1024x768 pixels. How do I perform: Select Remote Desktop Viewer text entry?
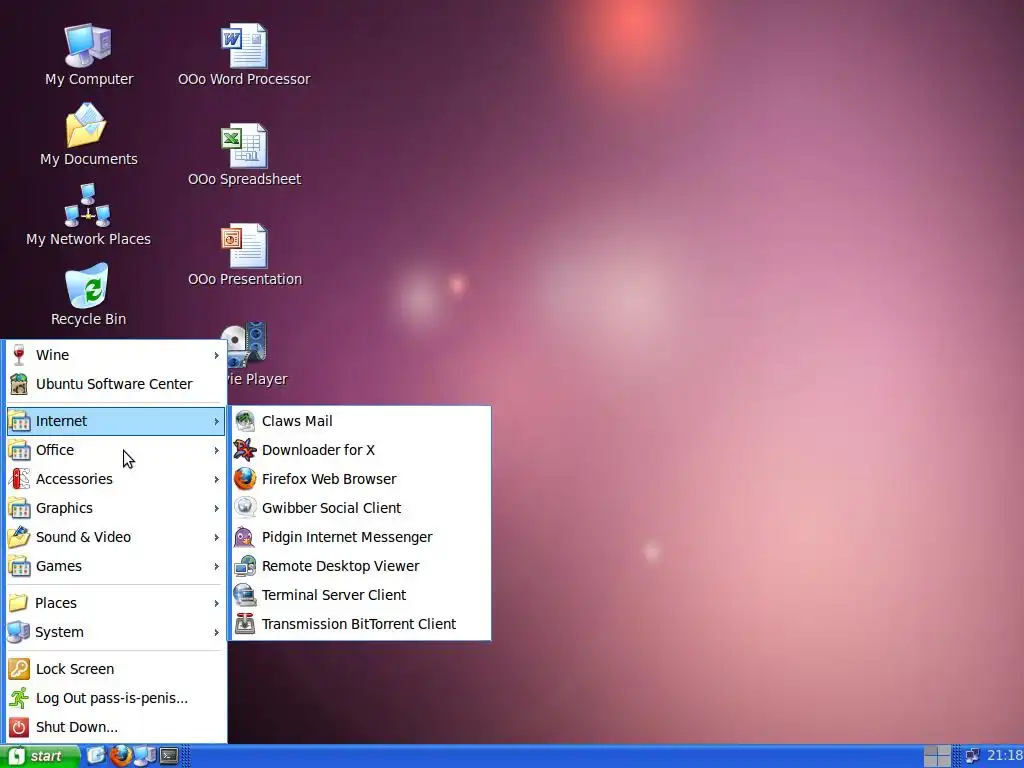(340, 566)
